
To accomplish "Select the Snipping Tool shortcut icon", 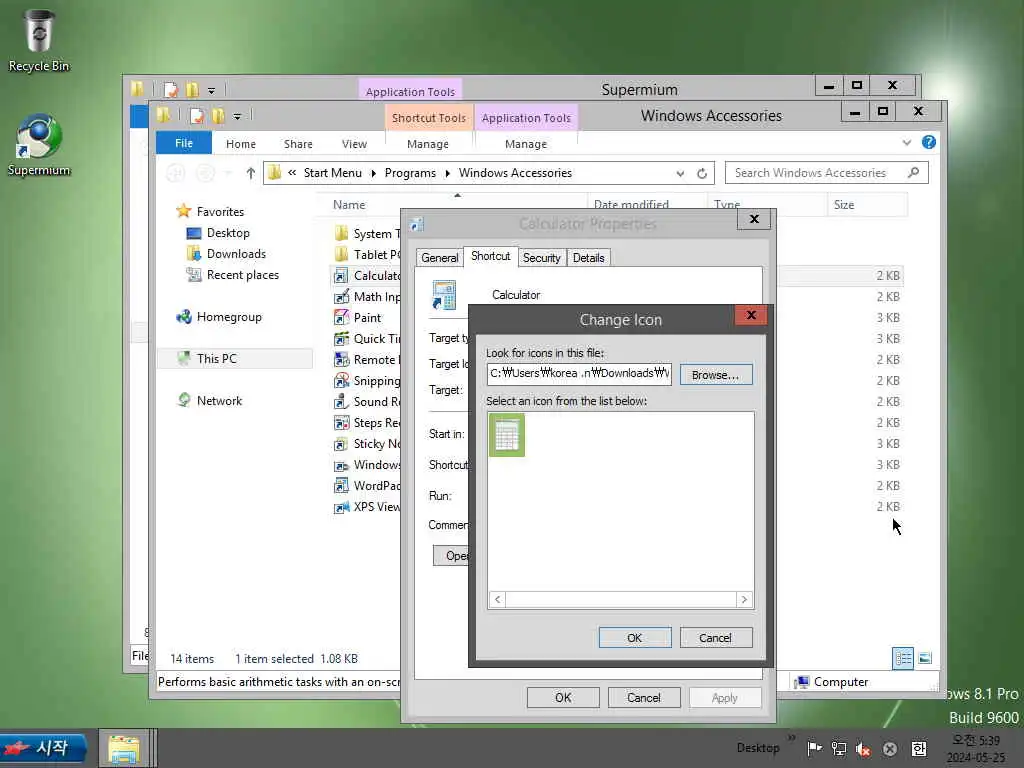I will (x=342, y=380).
